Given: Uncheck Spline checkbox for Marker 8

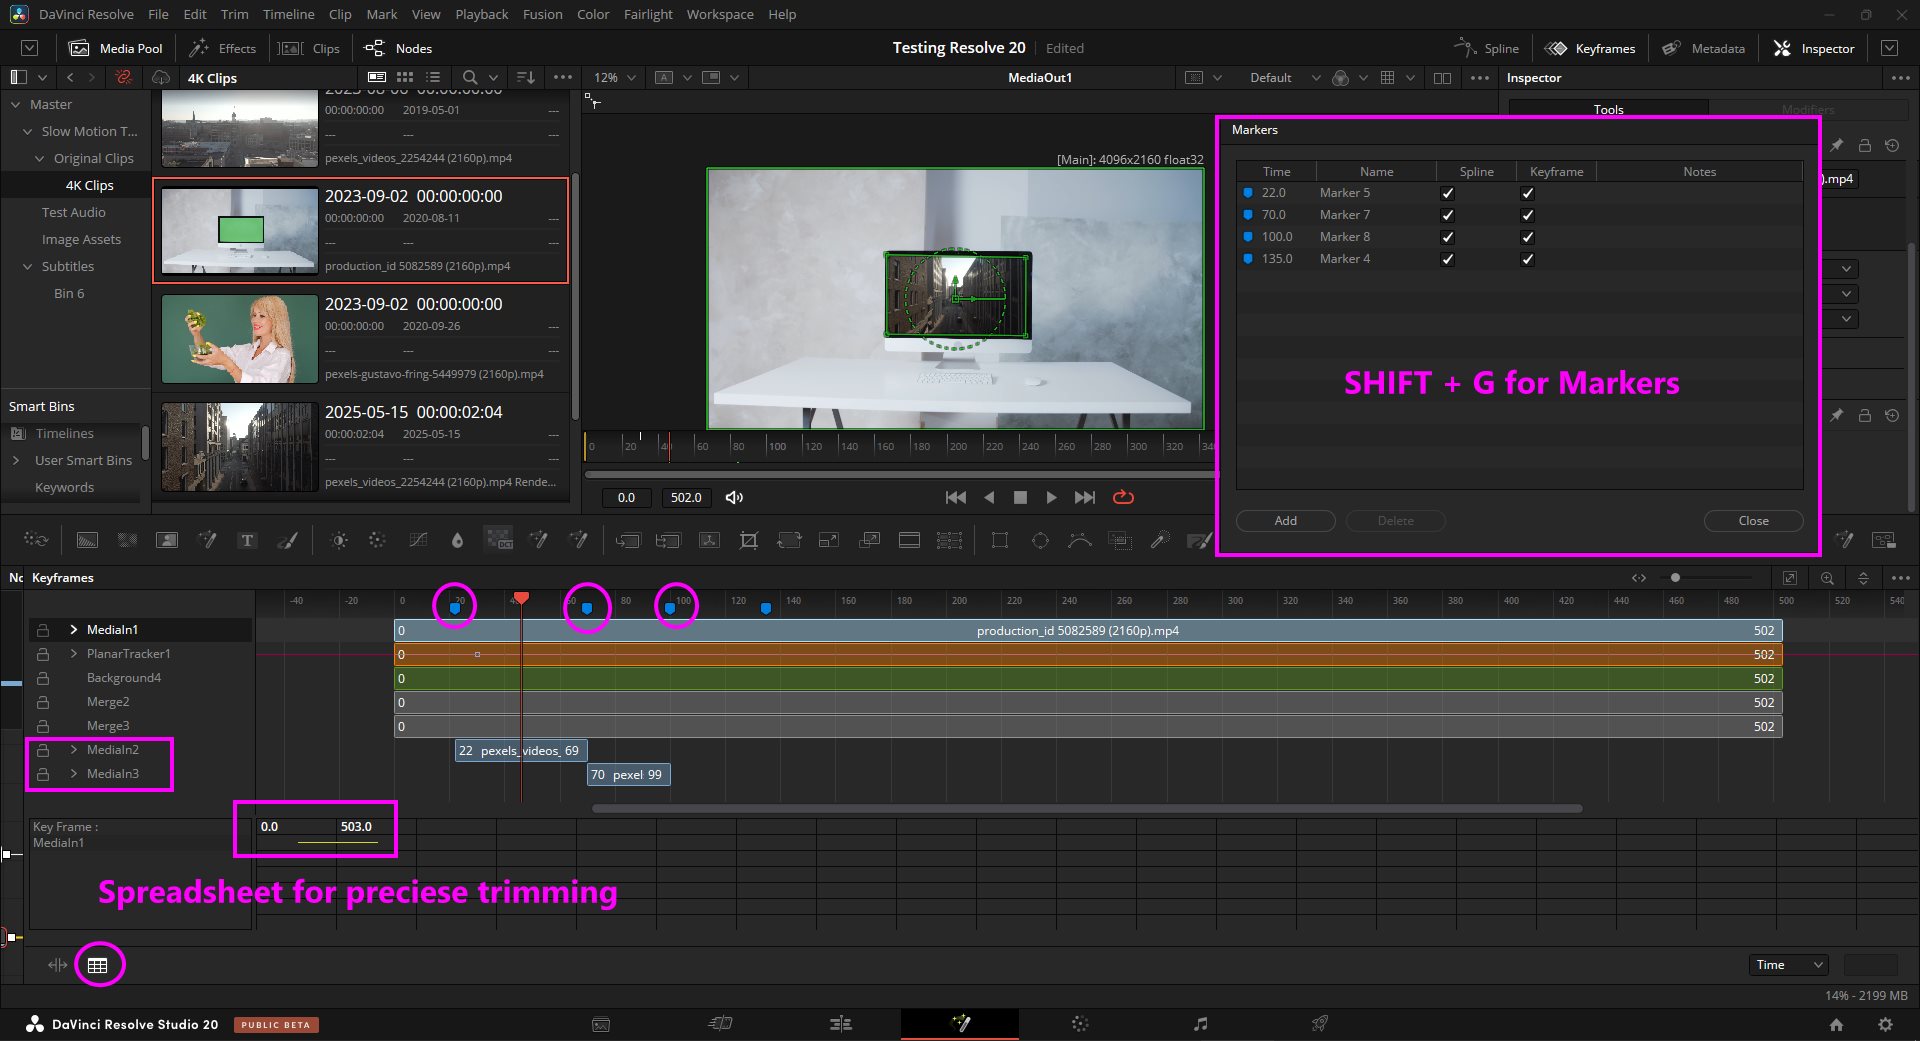Looking at the screenshot, I should click(x=1447, y=237).
